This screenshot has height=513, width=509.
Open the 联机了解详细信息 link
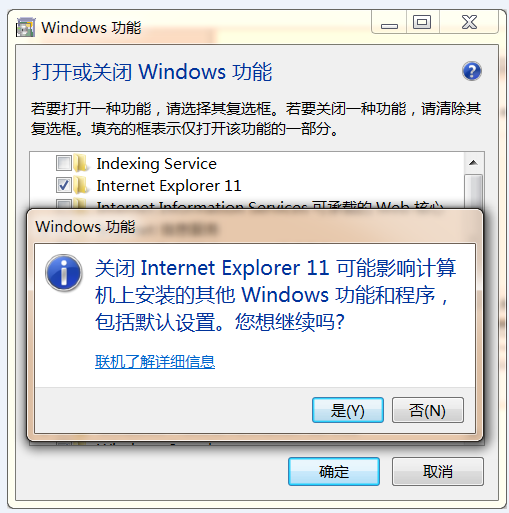pyautogui.click(x=155, y=362)
